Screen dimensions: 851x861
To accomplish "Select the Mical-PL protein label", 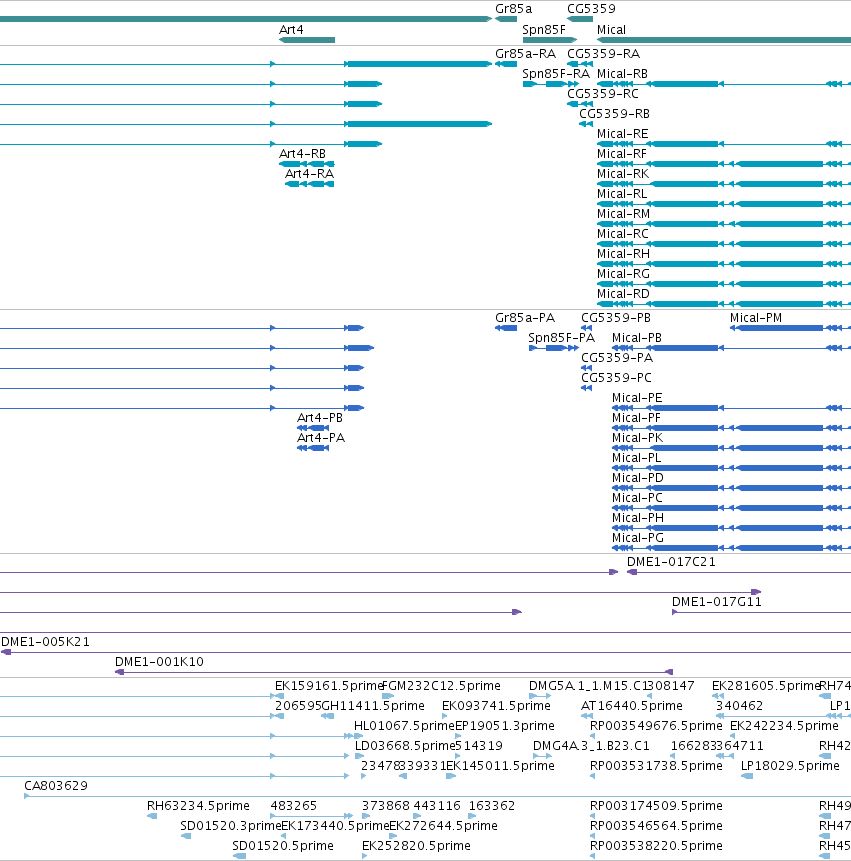I will [x=637, y=458].
